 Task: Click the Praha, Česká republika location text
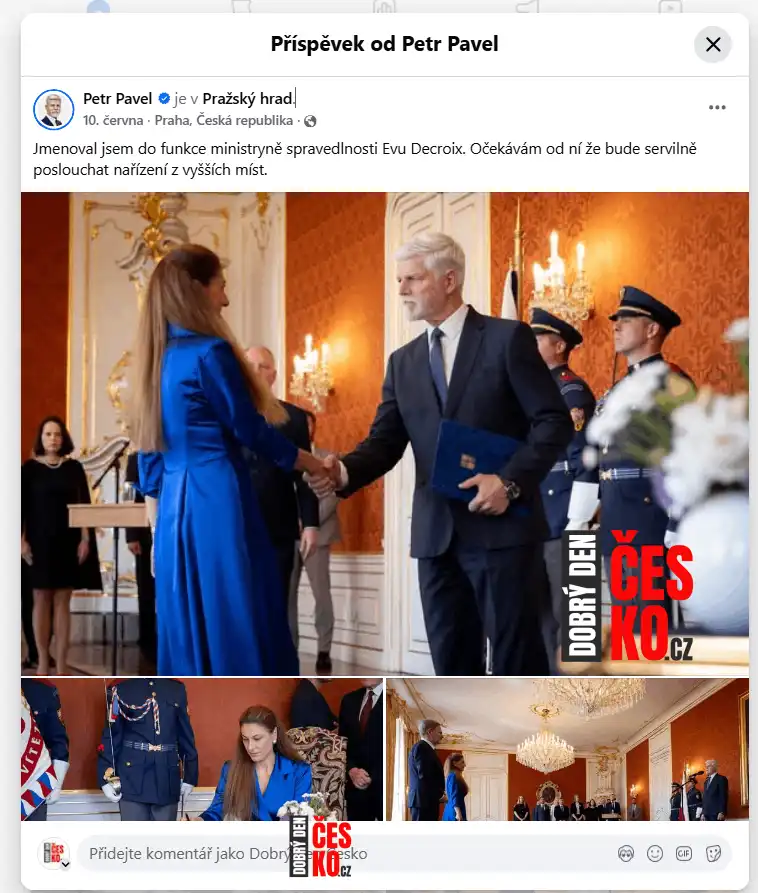click(224, 121)
